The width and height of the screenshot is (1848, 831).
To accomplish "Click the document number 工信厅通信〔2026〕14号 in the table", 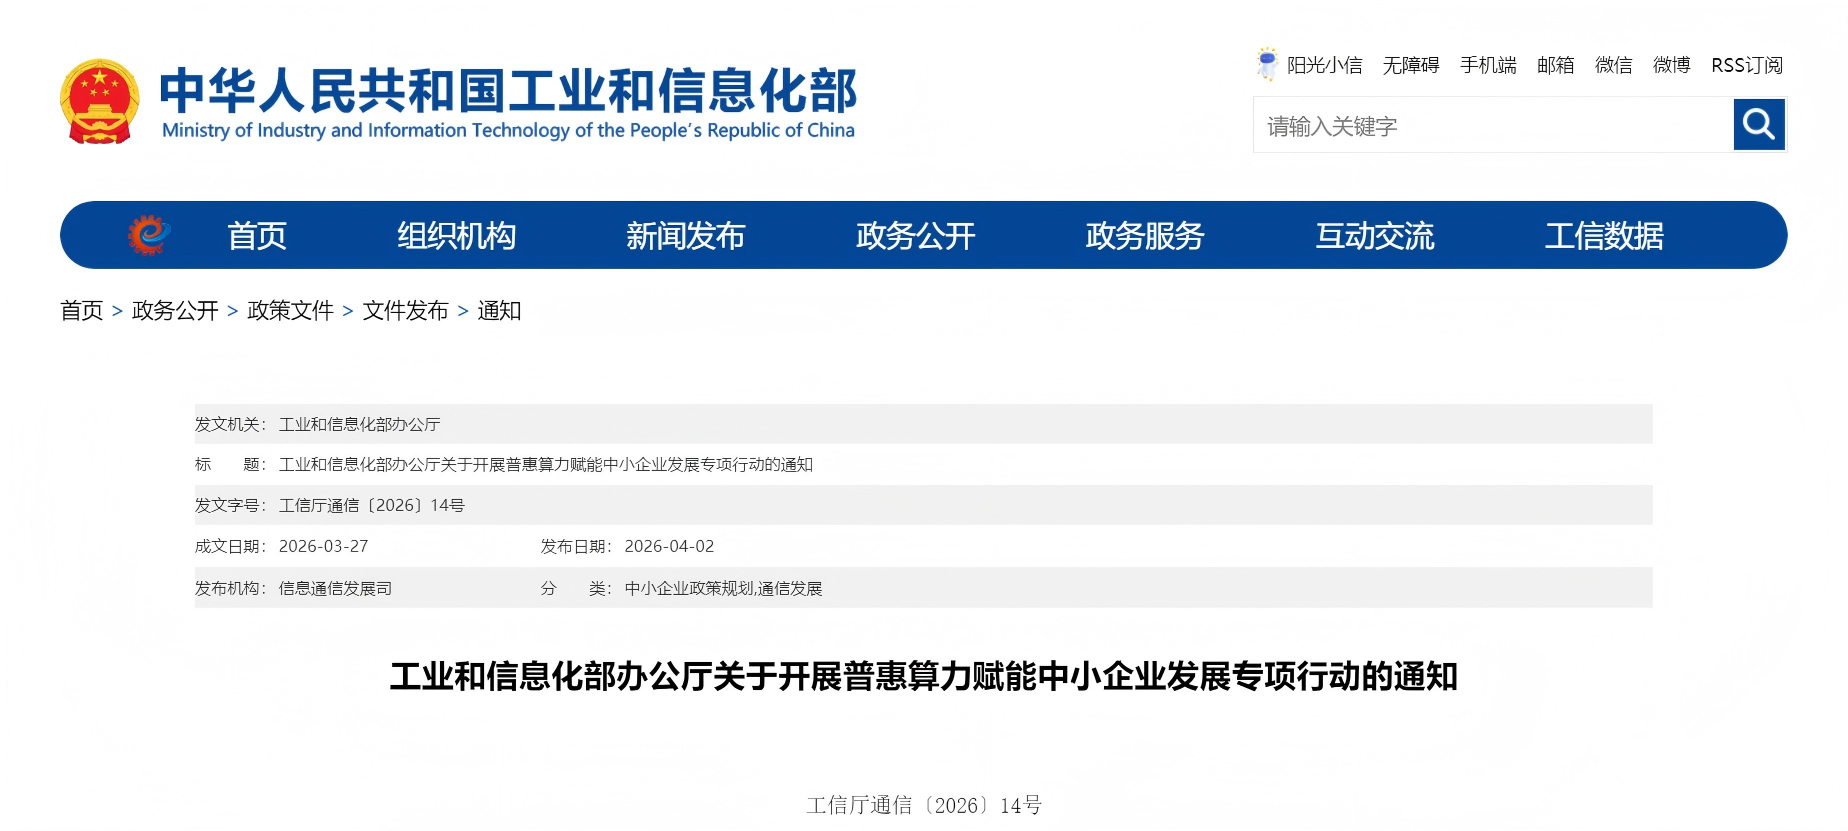I will (372, 506).
